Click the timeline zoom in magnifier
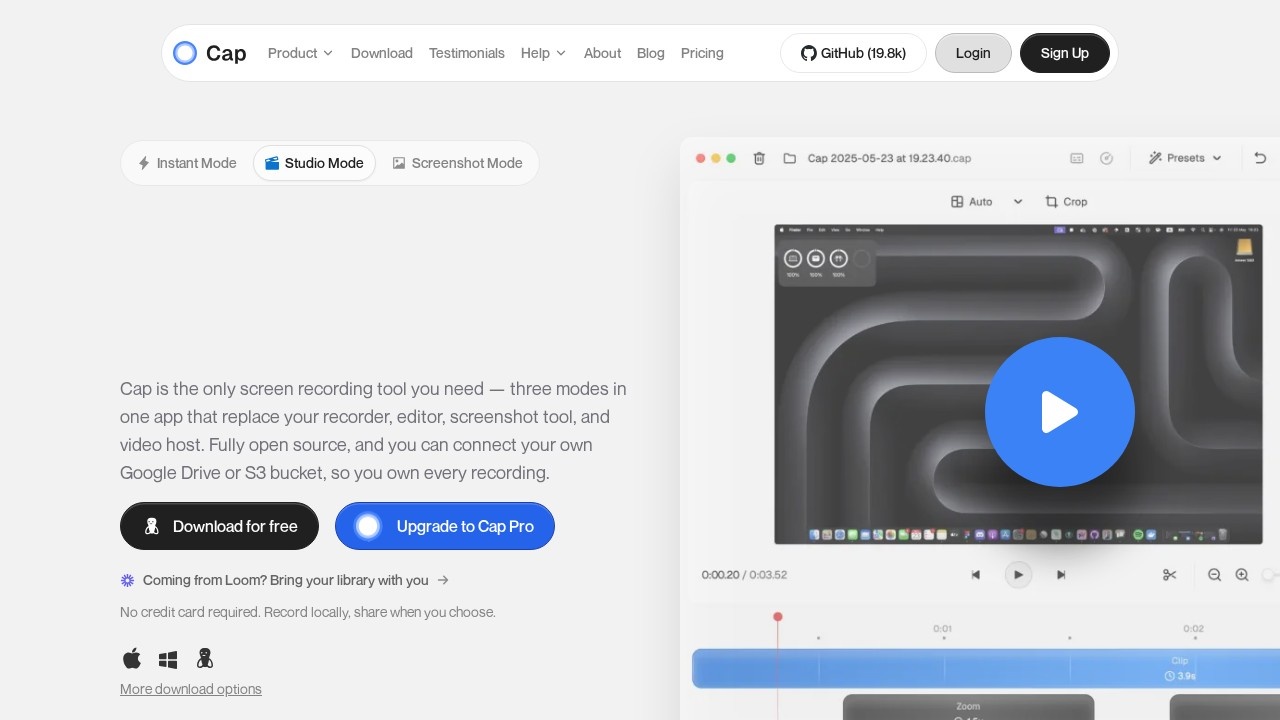This screenshot has height=720, width=1280. (1242, 575)
